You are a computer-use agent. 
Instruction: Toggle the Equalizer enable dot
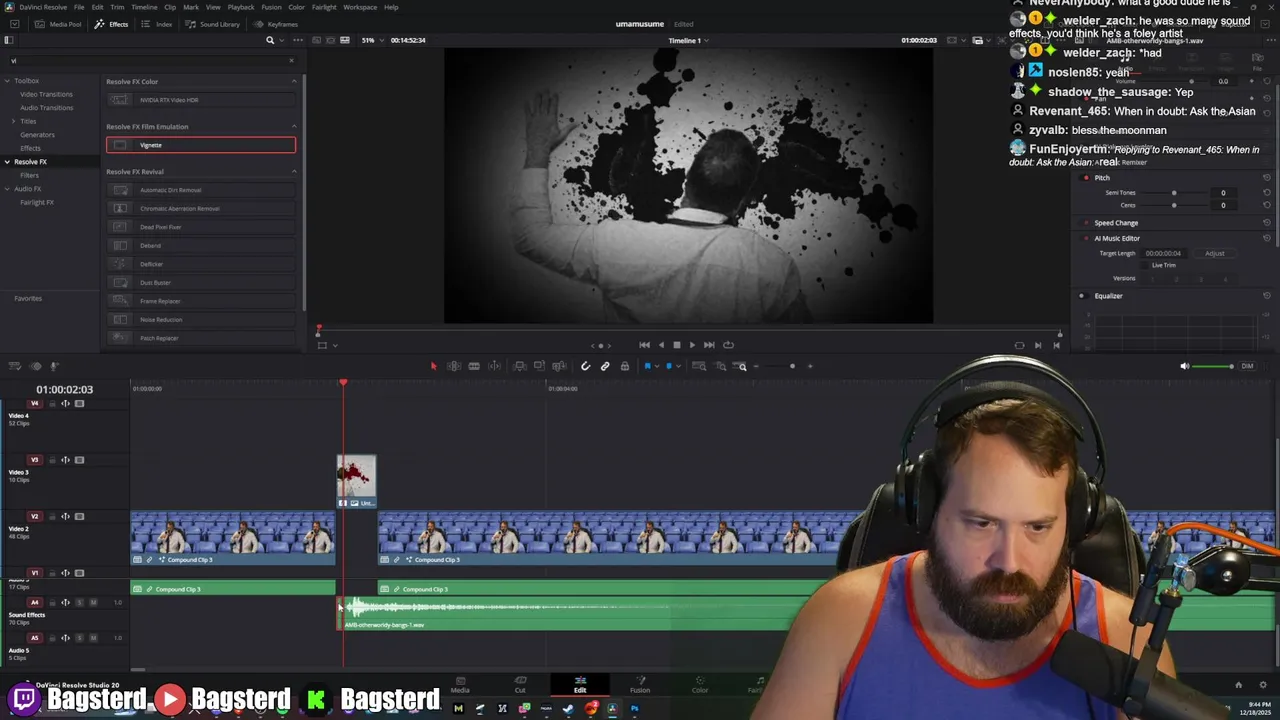click(x=1081, y=296)
